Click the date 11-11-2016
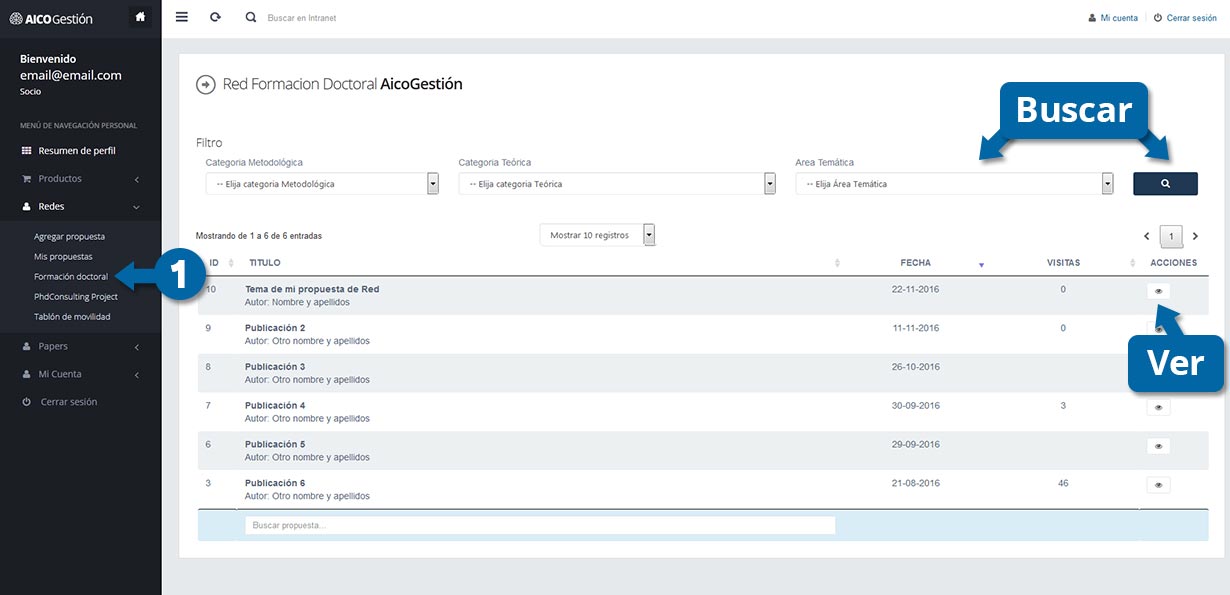Image resolution: width=1230 pixels, height=595 pixels. (916, 328)
